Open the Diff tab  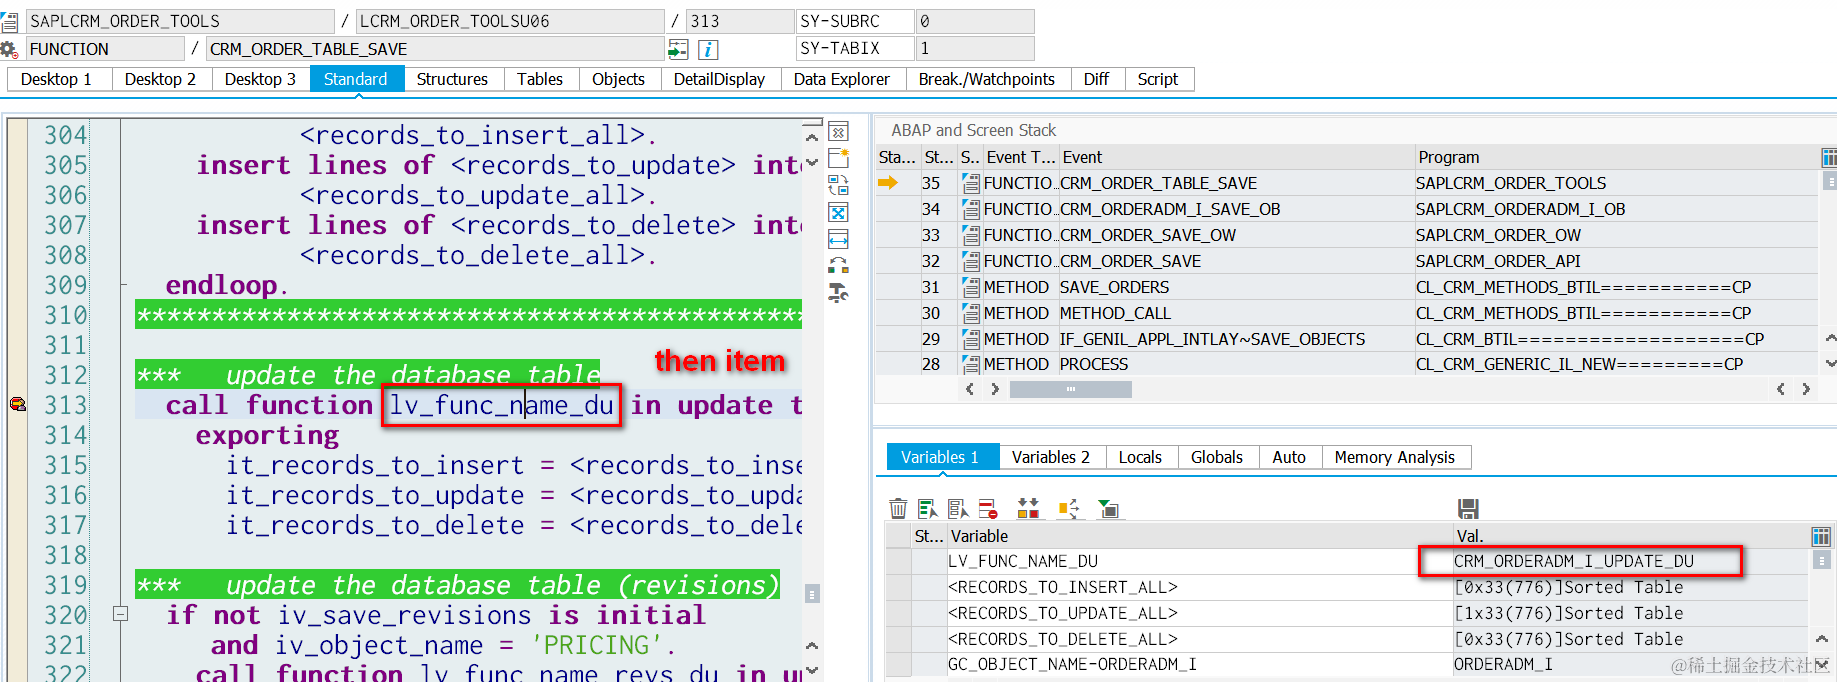pyautogui.click(x=1096, y=79)
